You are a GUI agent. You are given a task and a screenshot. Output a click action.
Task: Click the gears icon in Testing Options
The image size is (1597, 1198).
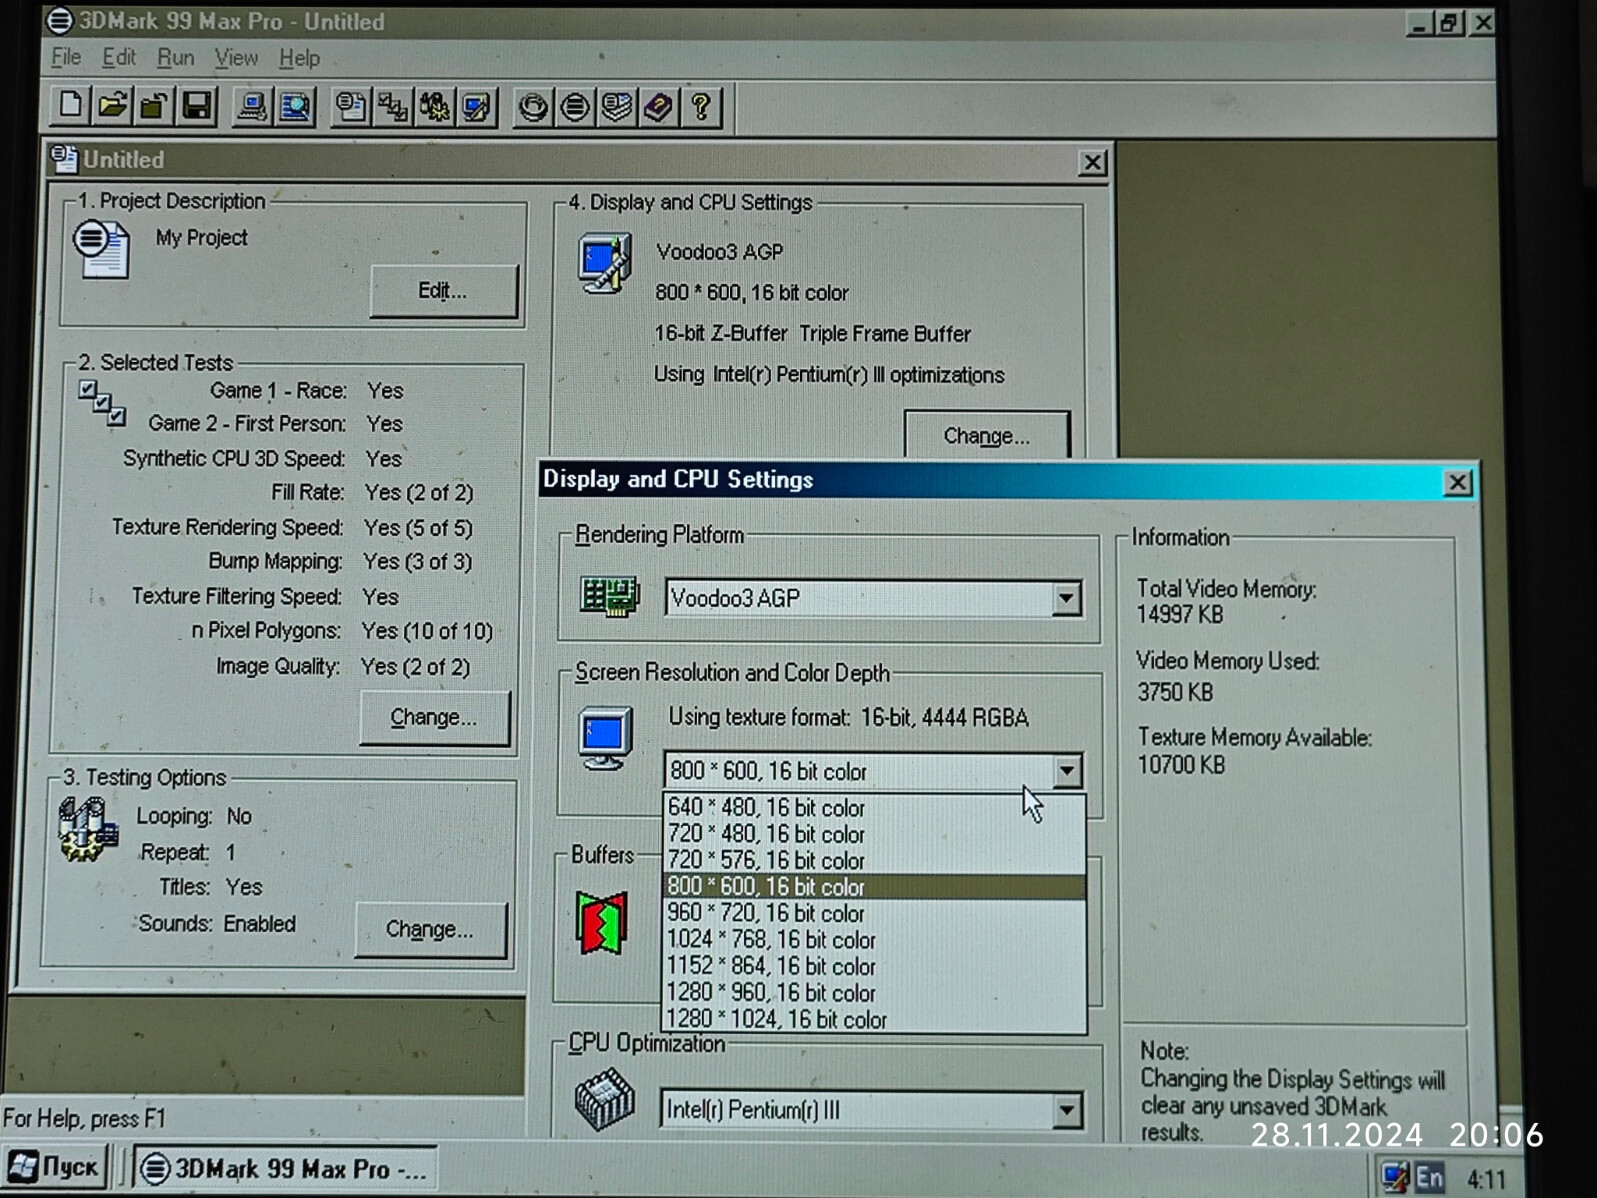[88, 829]
